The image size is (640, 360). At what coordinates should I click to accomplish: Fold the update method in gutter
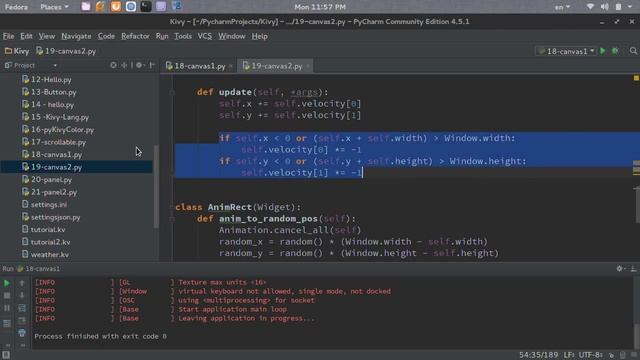pyautogui.click(x=172, y=93)
